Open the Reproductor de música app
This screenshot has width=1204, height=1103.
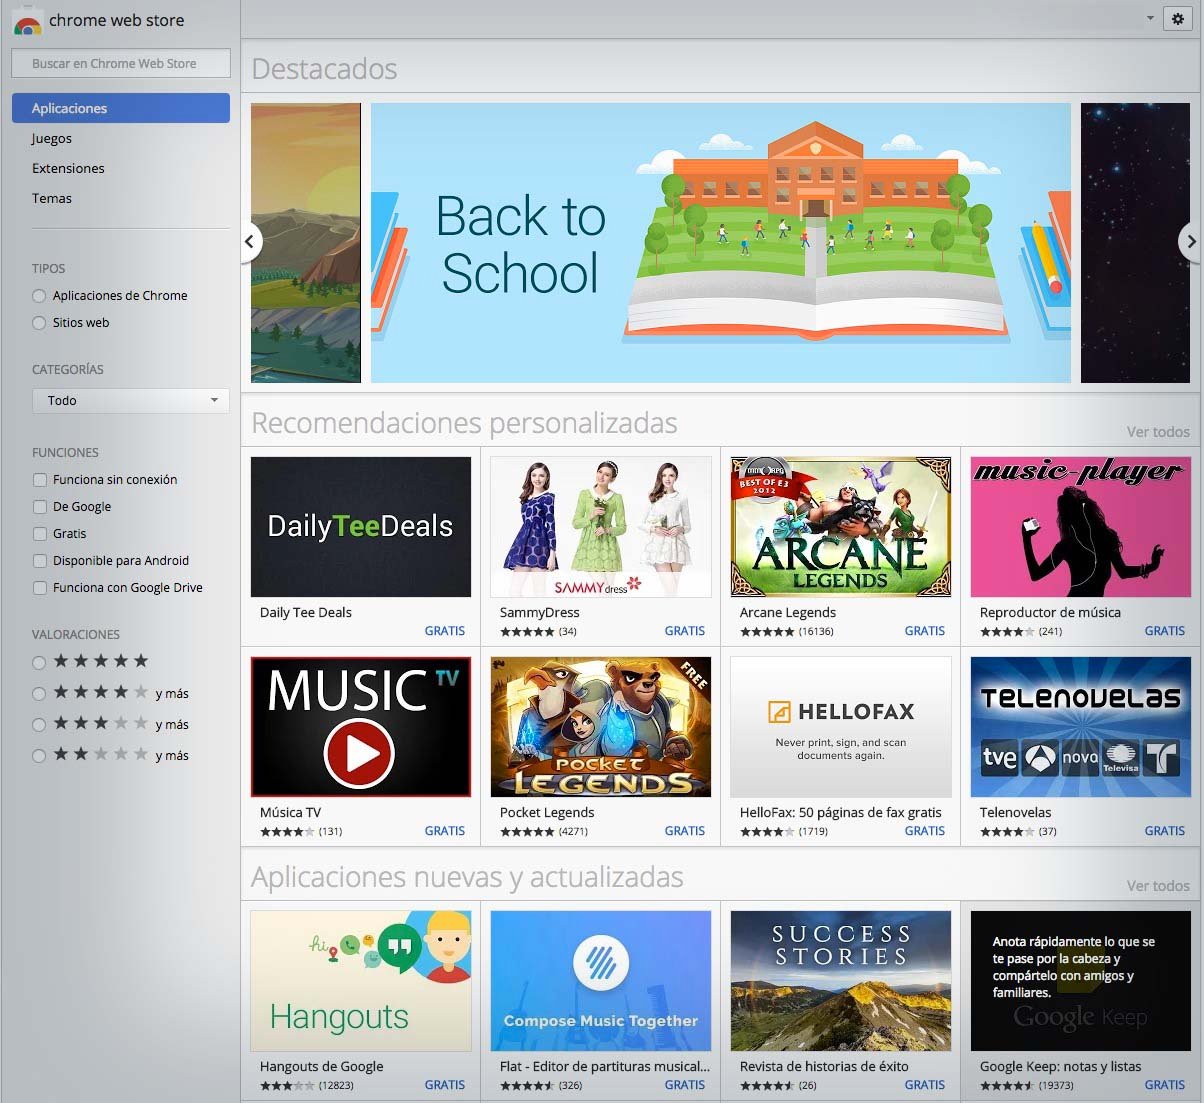[1080, 527]
